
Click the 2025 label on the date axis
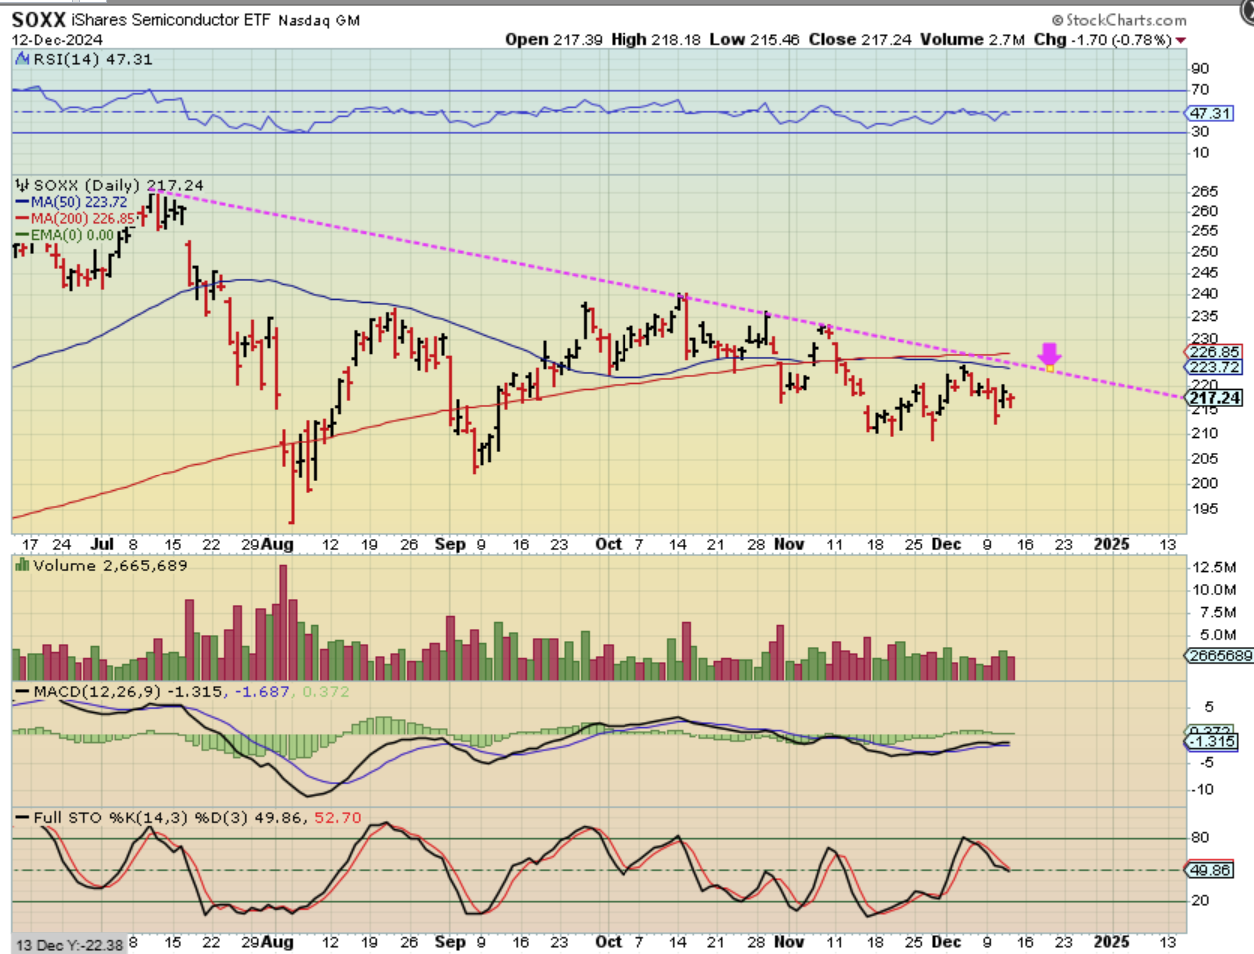tap(1111, 544)
